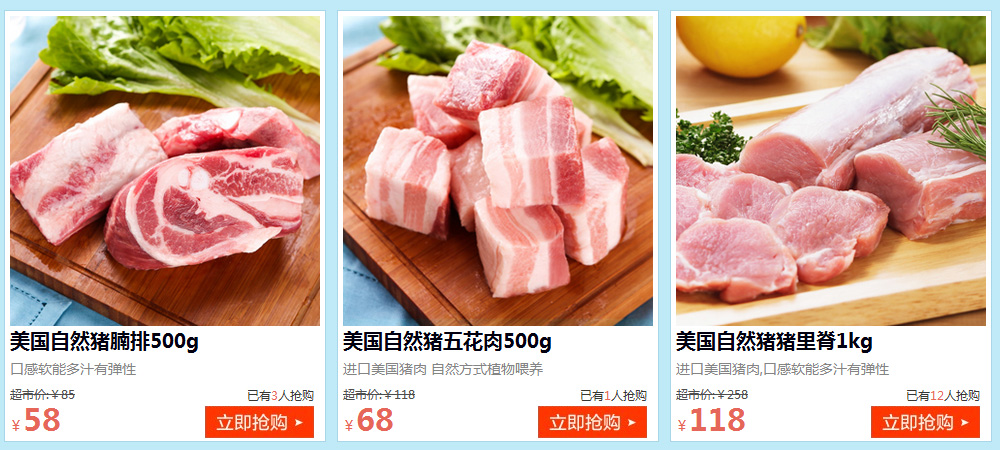Click the ¥68 sale price
Image resolution: width=1000 pixels, height=450 pixels.
pos(369,421)
